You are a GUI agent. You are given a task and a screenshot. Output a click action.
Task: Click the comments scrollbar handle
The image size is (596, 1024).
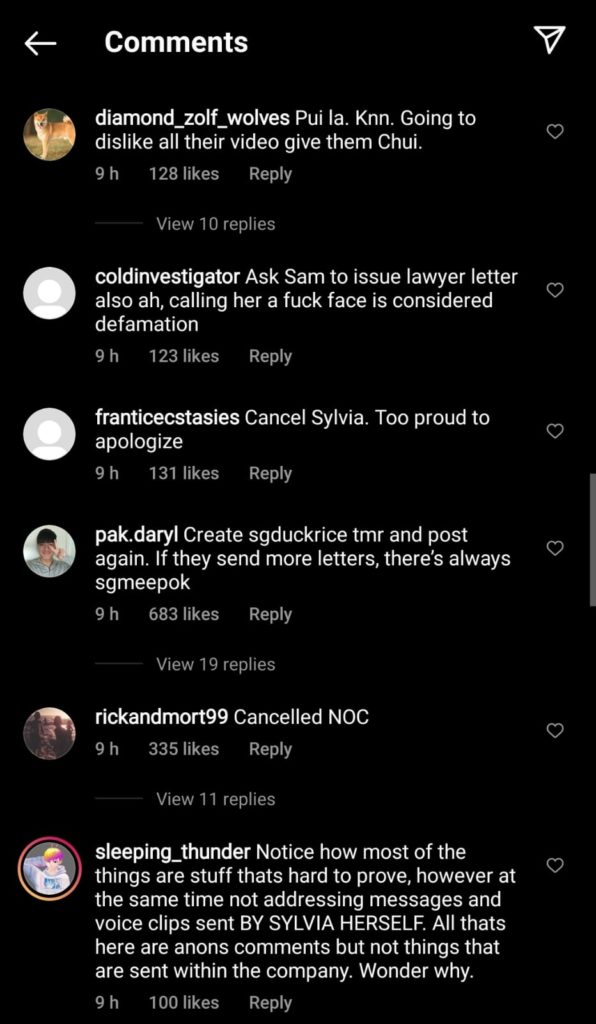pyautogui.click(x=592, y=541)
